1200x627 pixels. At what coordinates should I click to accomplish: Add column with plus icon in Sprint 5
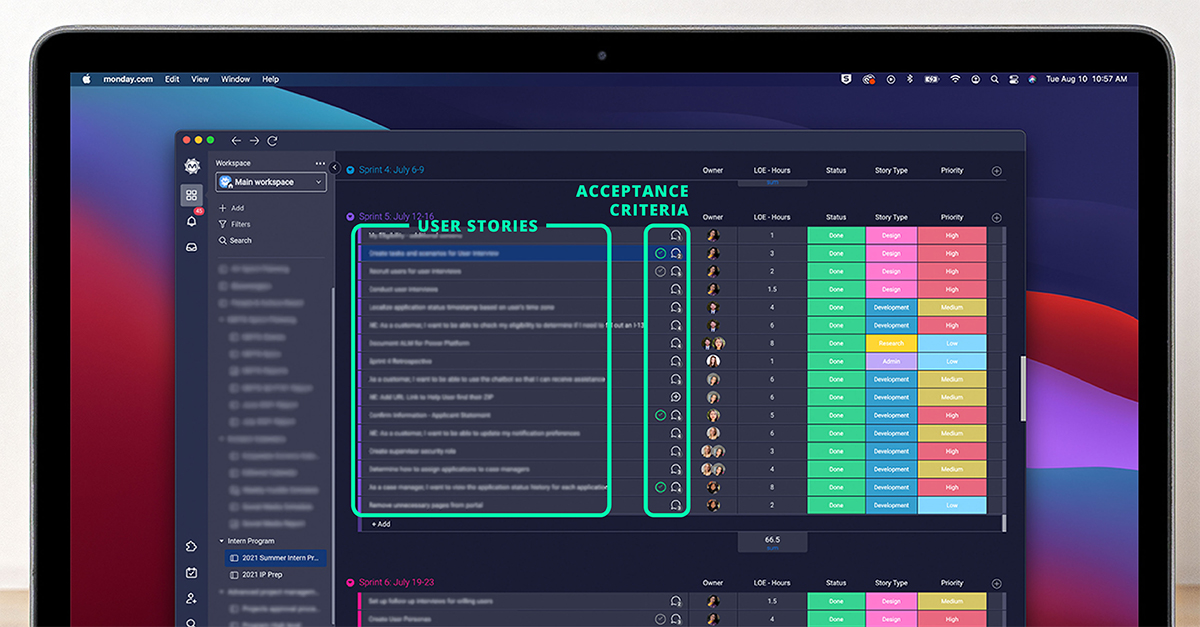click(996, 217)
